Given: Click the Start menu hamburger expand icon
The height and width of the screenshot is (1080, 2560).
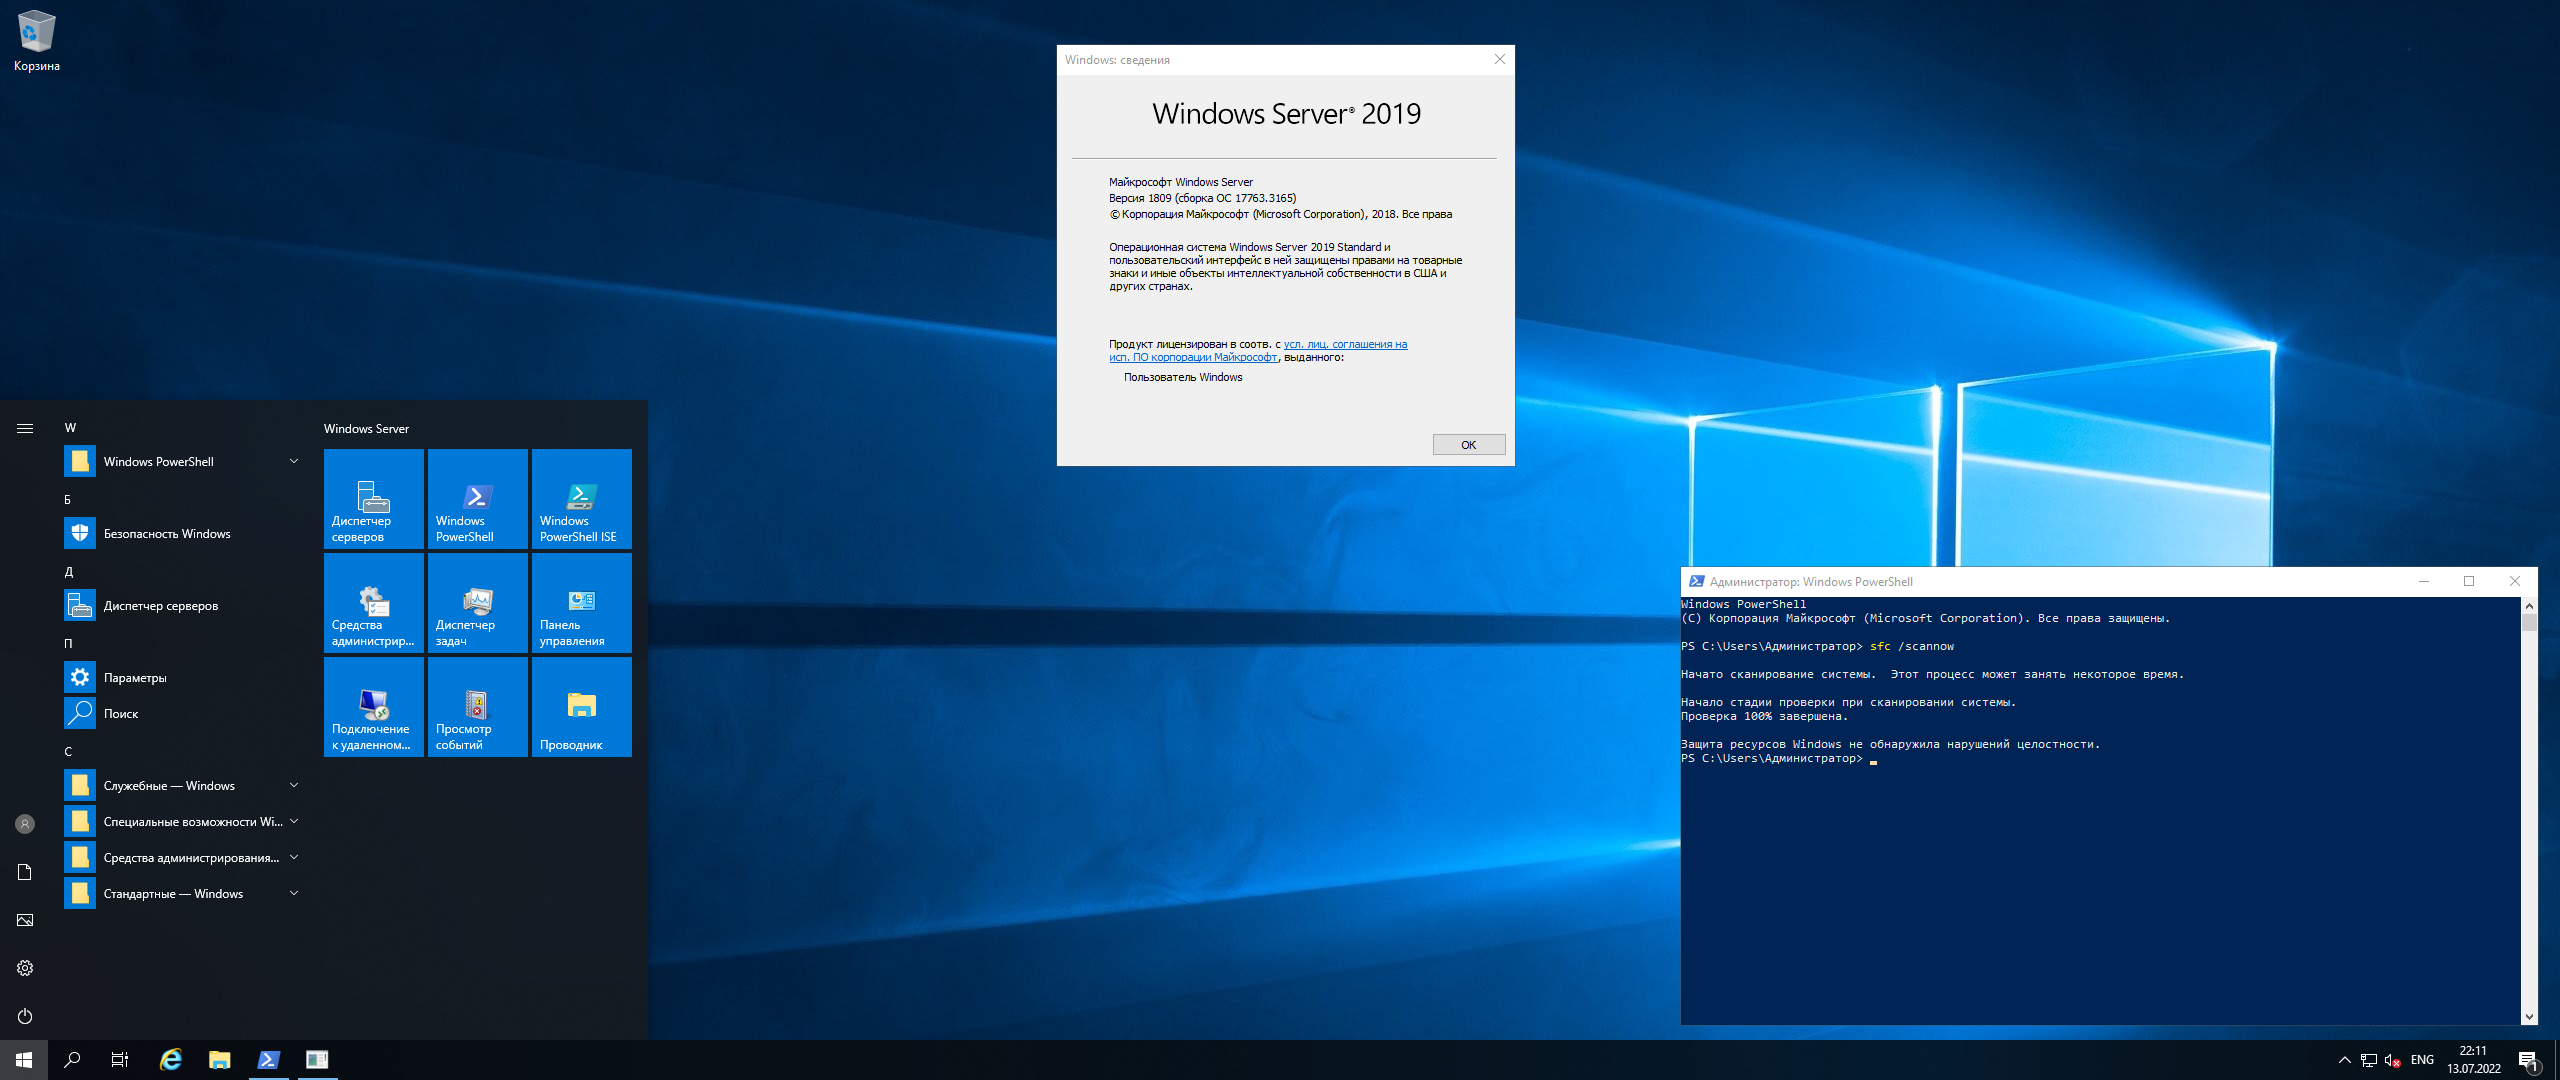Looking at the screenshot, I should tap(25, 428).
